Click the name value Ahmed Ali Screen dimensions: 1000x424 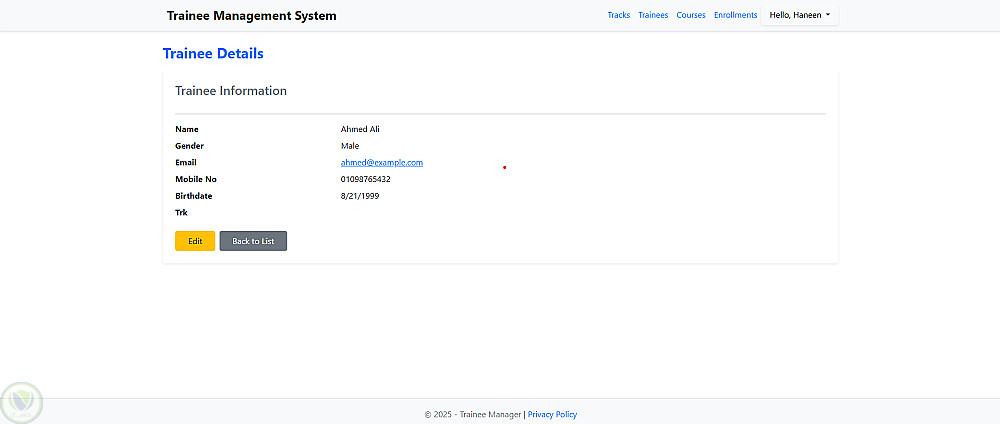tap(360, 129)
